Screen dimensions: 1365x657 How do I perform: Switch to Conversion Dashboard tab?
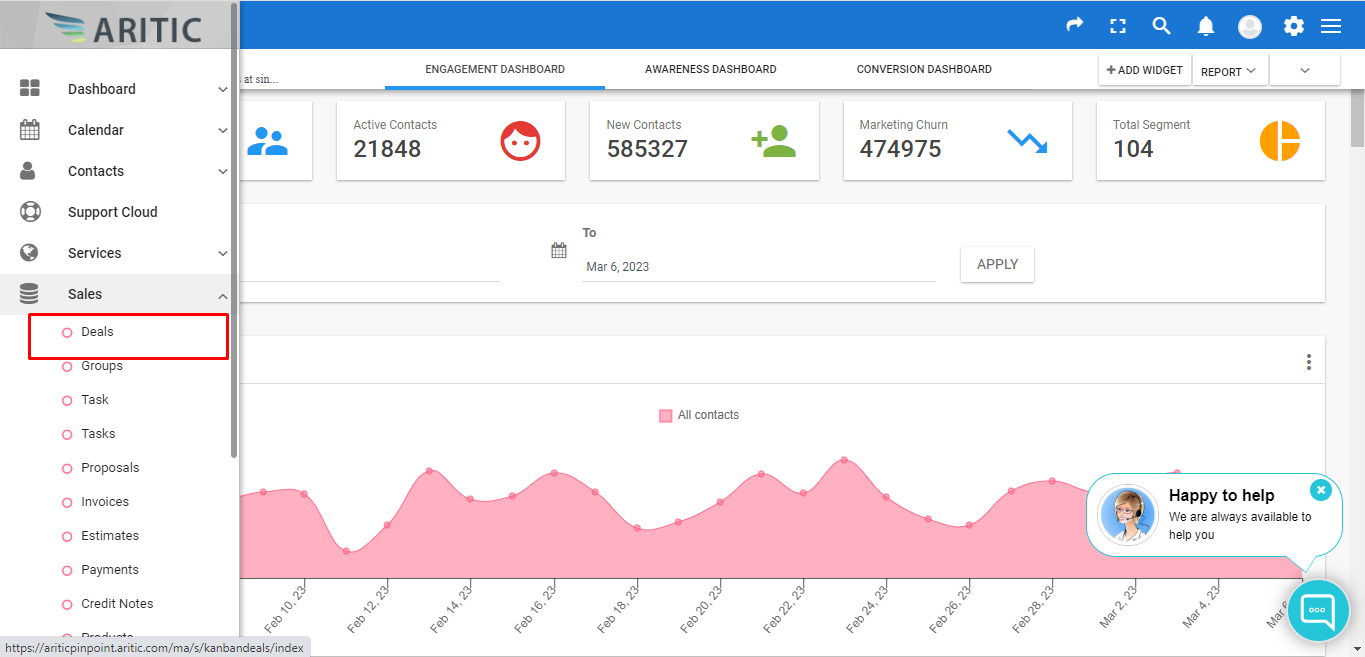[924, 69]
